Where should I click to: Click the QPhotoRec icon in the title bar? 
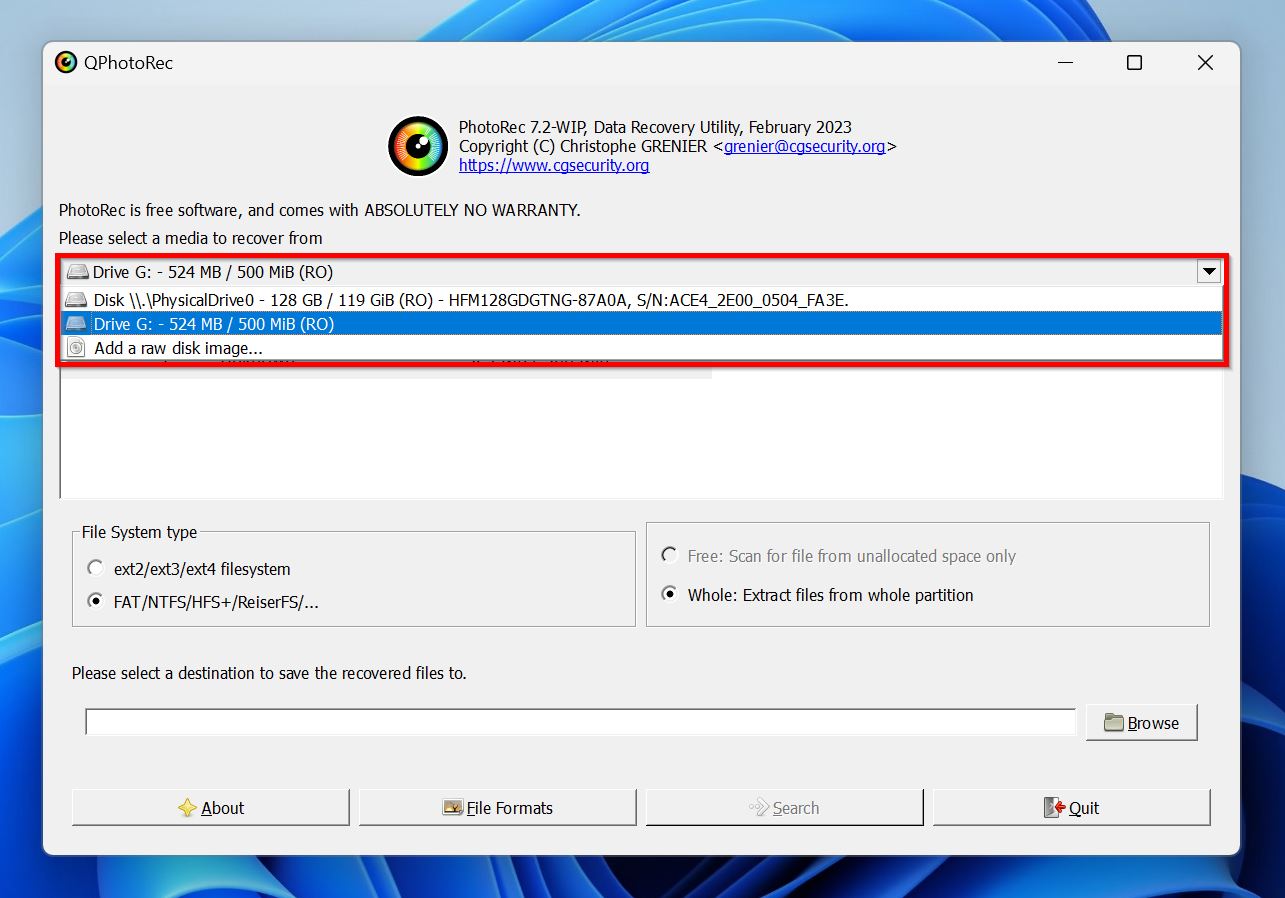coord(65,62)
